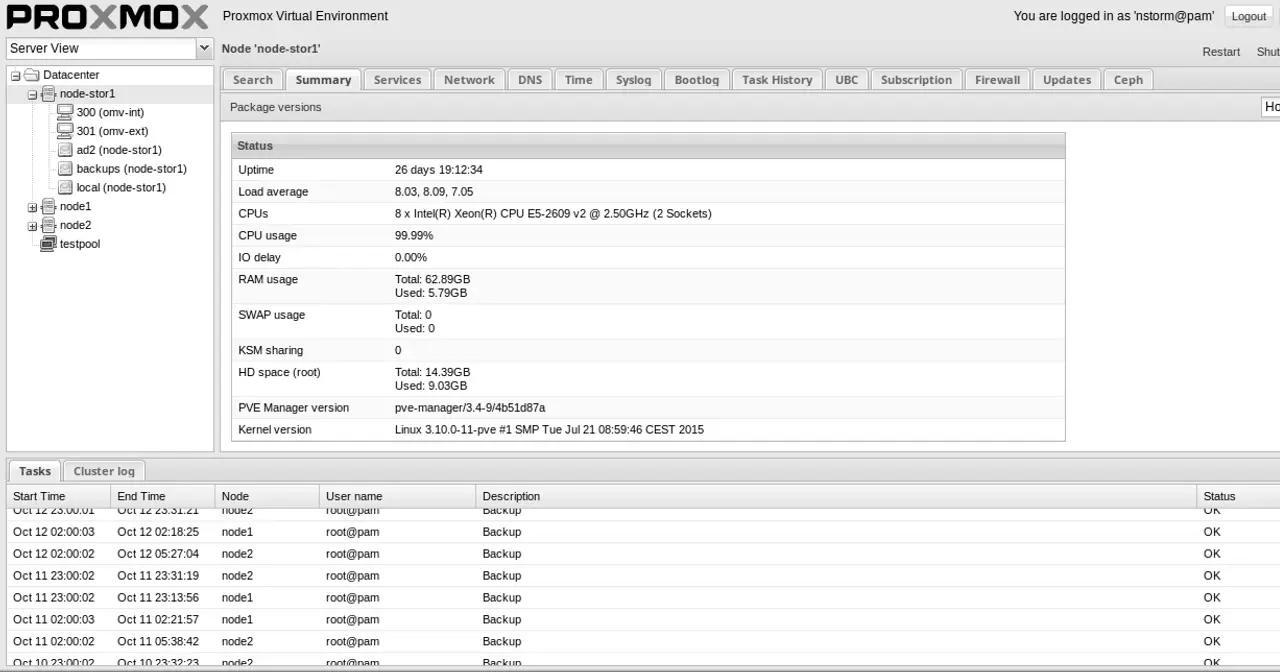Click the backups (node-stor1) storage icon
This screenshot has width=1280, height=672.
click(x=65, y=169)
